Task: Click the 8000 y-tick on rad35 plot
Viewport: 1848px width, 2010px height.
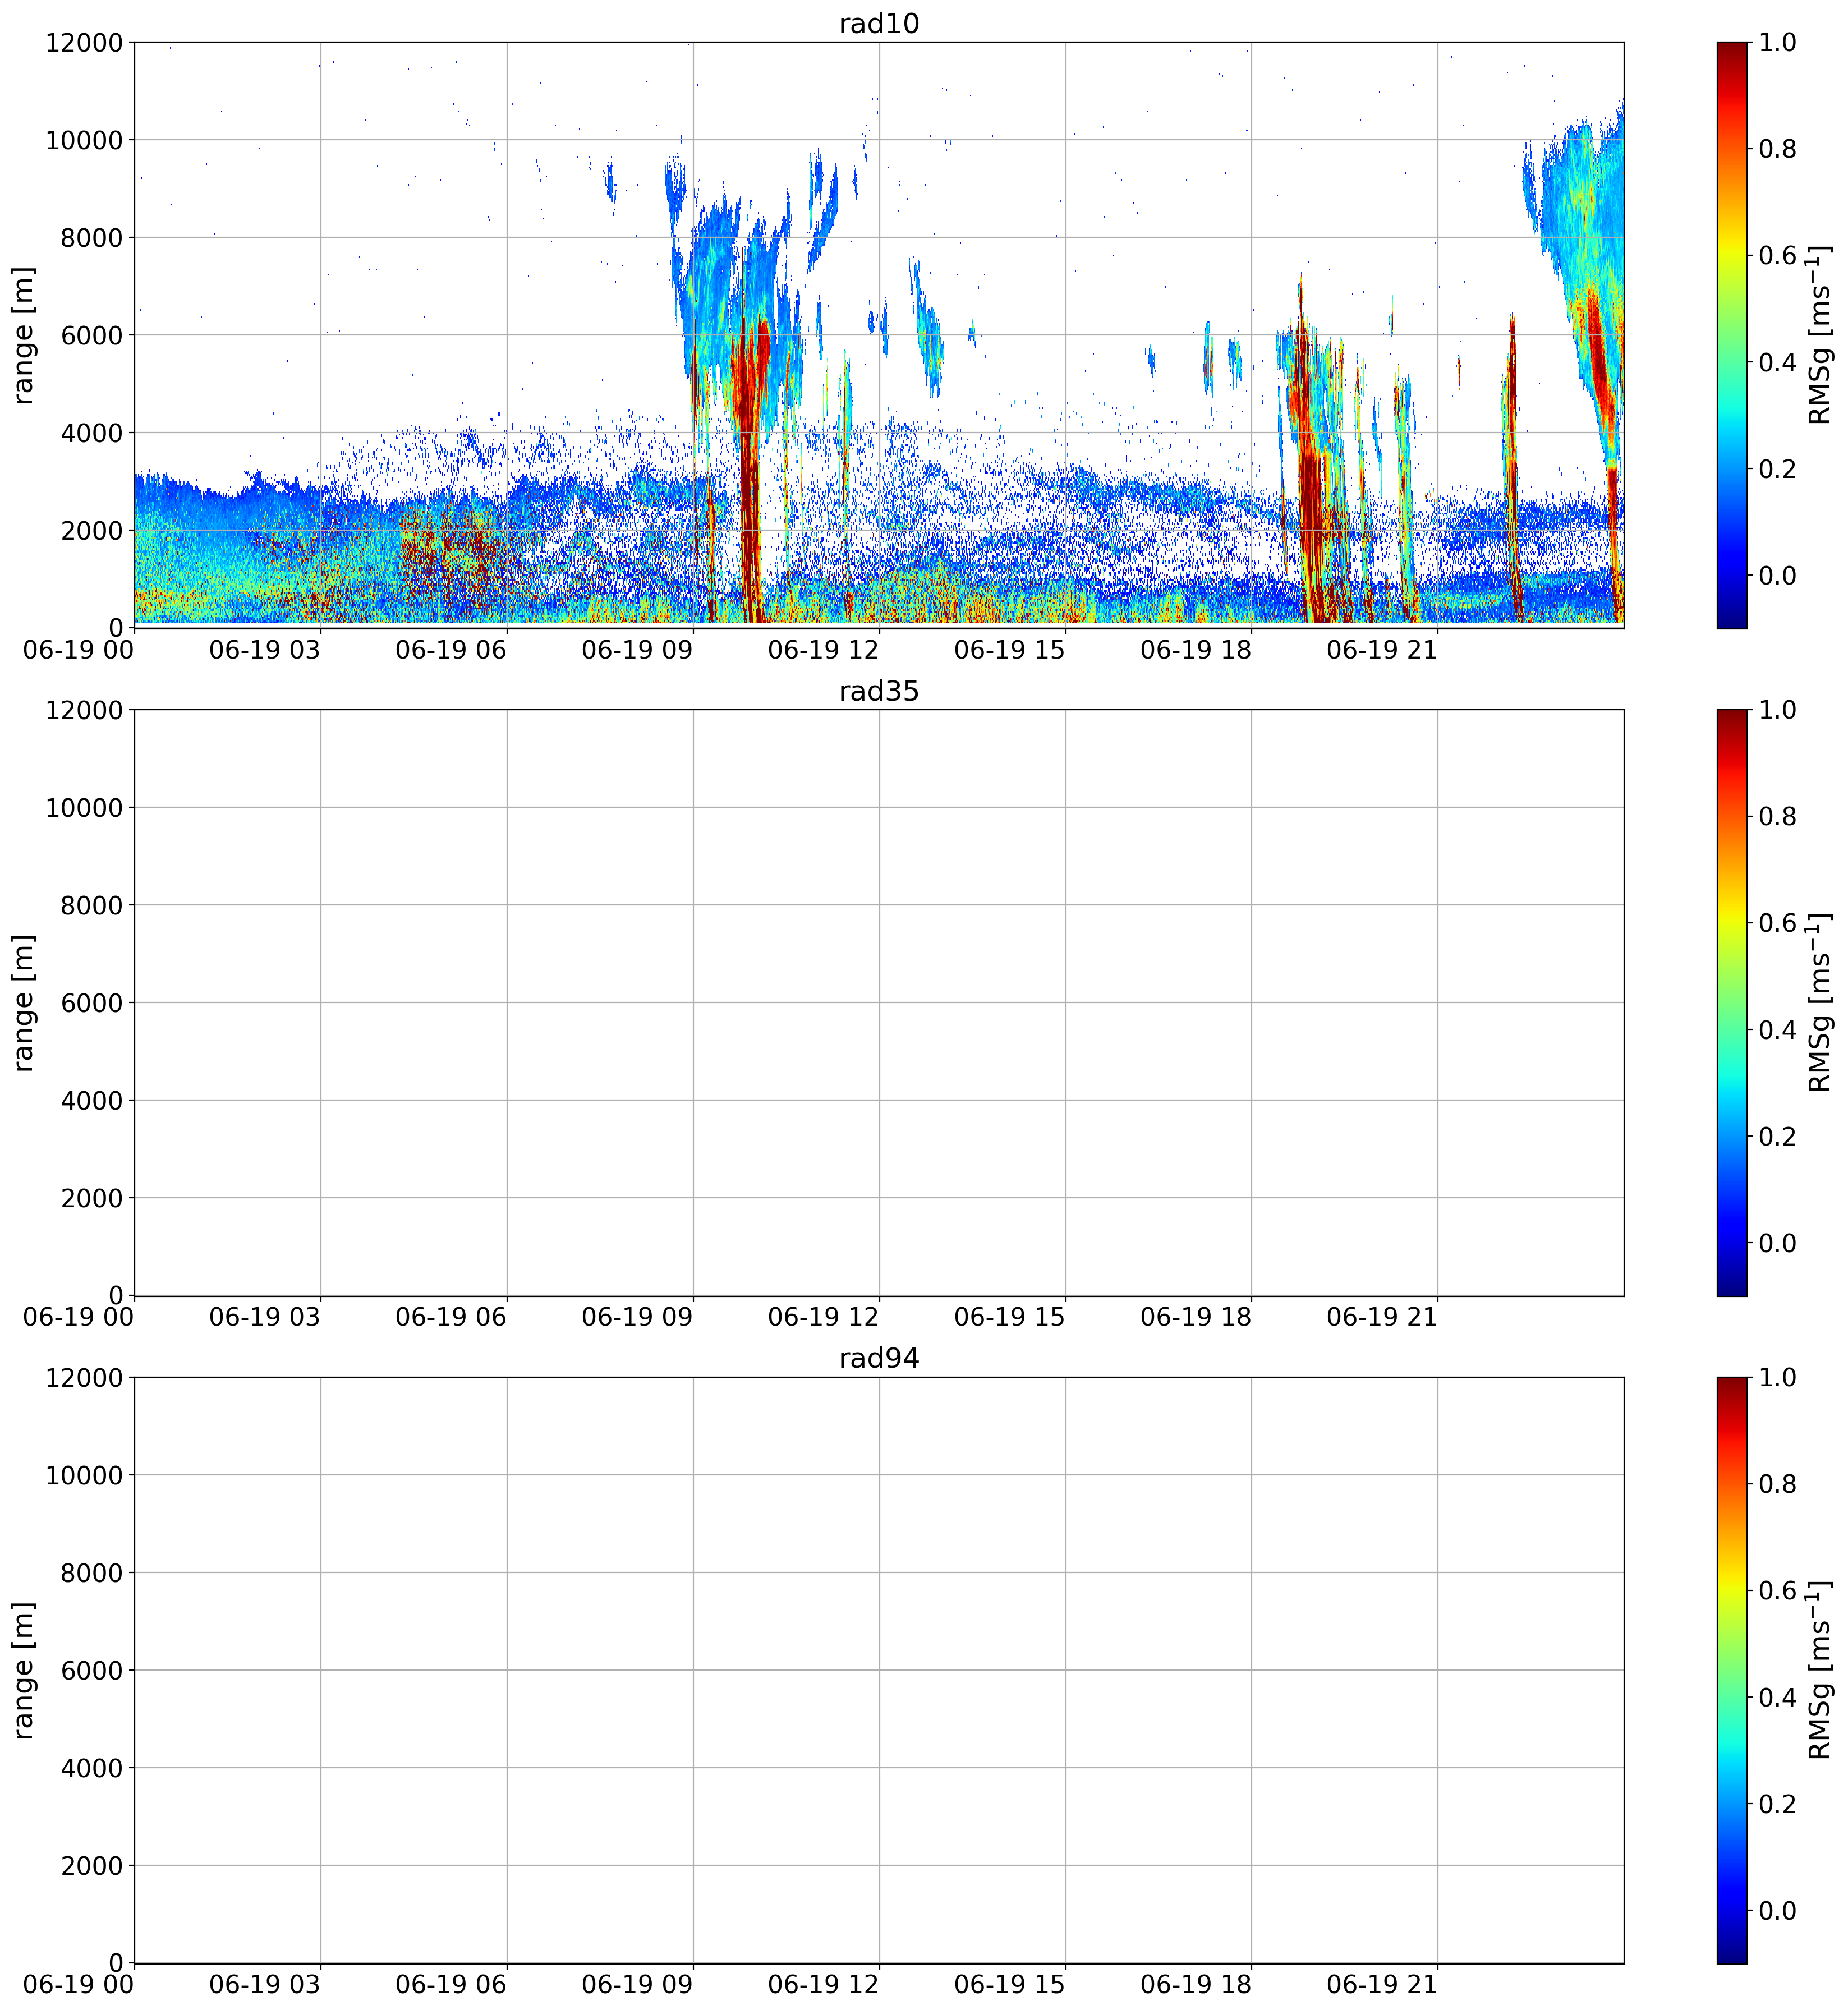Action: click(x=92, y=906)
